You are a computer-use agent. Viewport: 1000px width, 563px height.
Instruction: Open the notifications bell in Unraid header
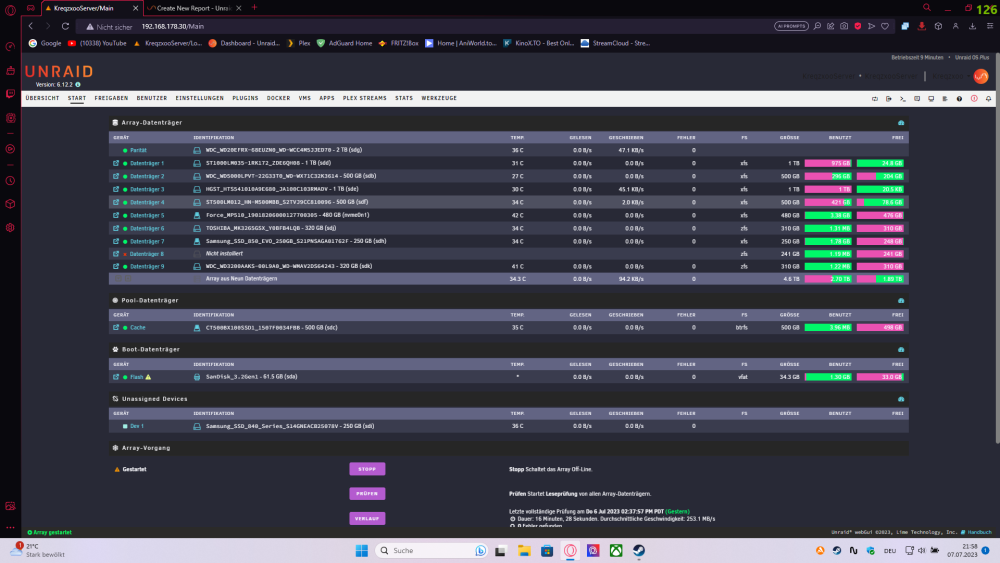pyautogui.click(x=989, y=99)
